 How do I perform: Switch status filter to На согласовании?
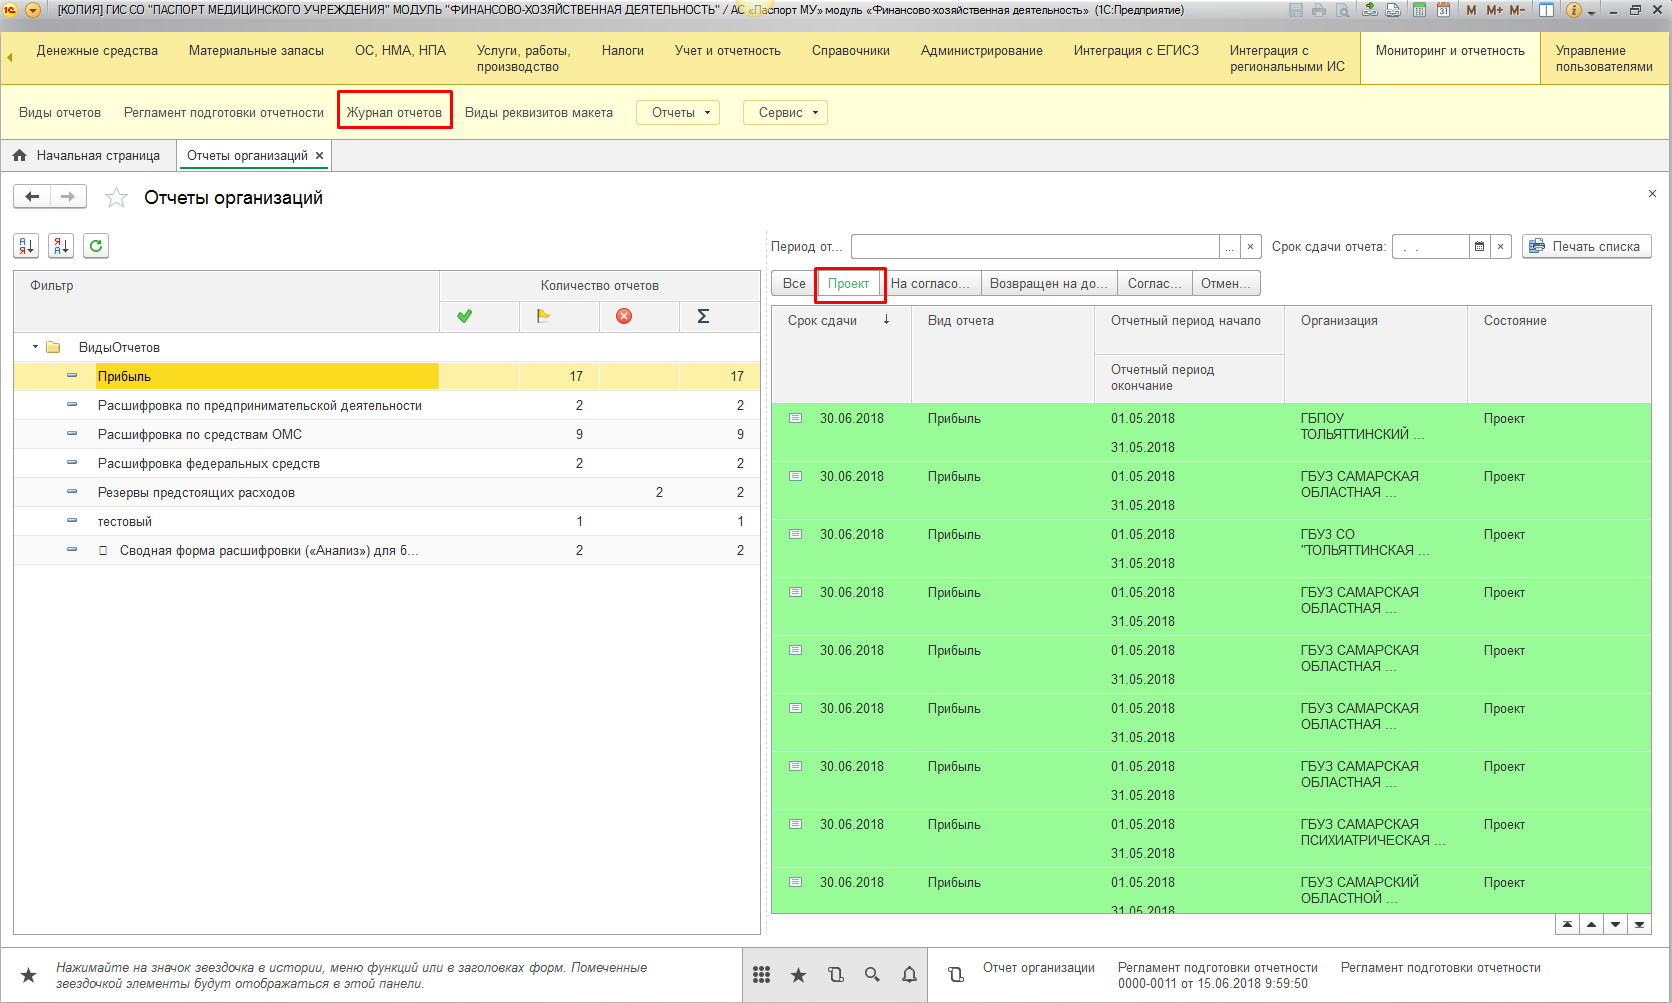point(930,284)
